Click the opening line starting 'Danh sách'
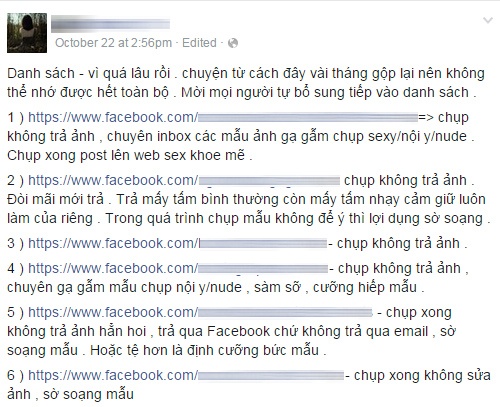 (x=246, y=74)
